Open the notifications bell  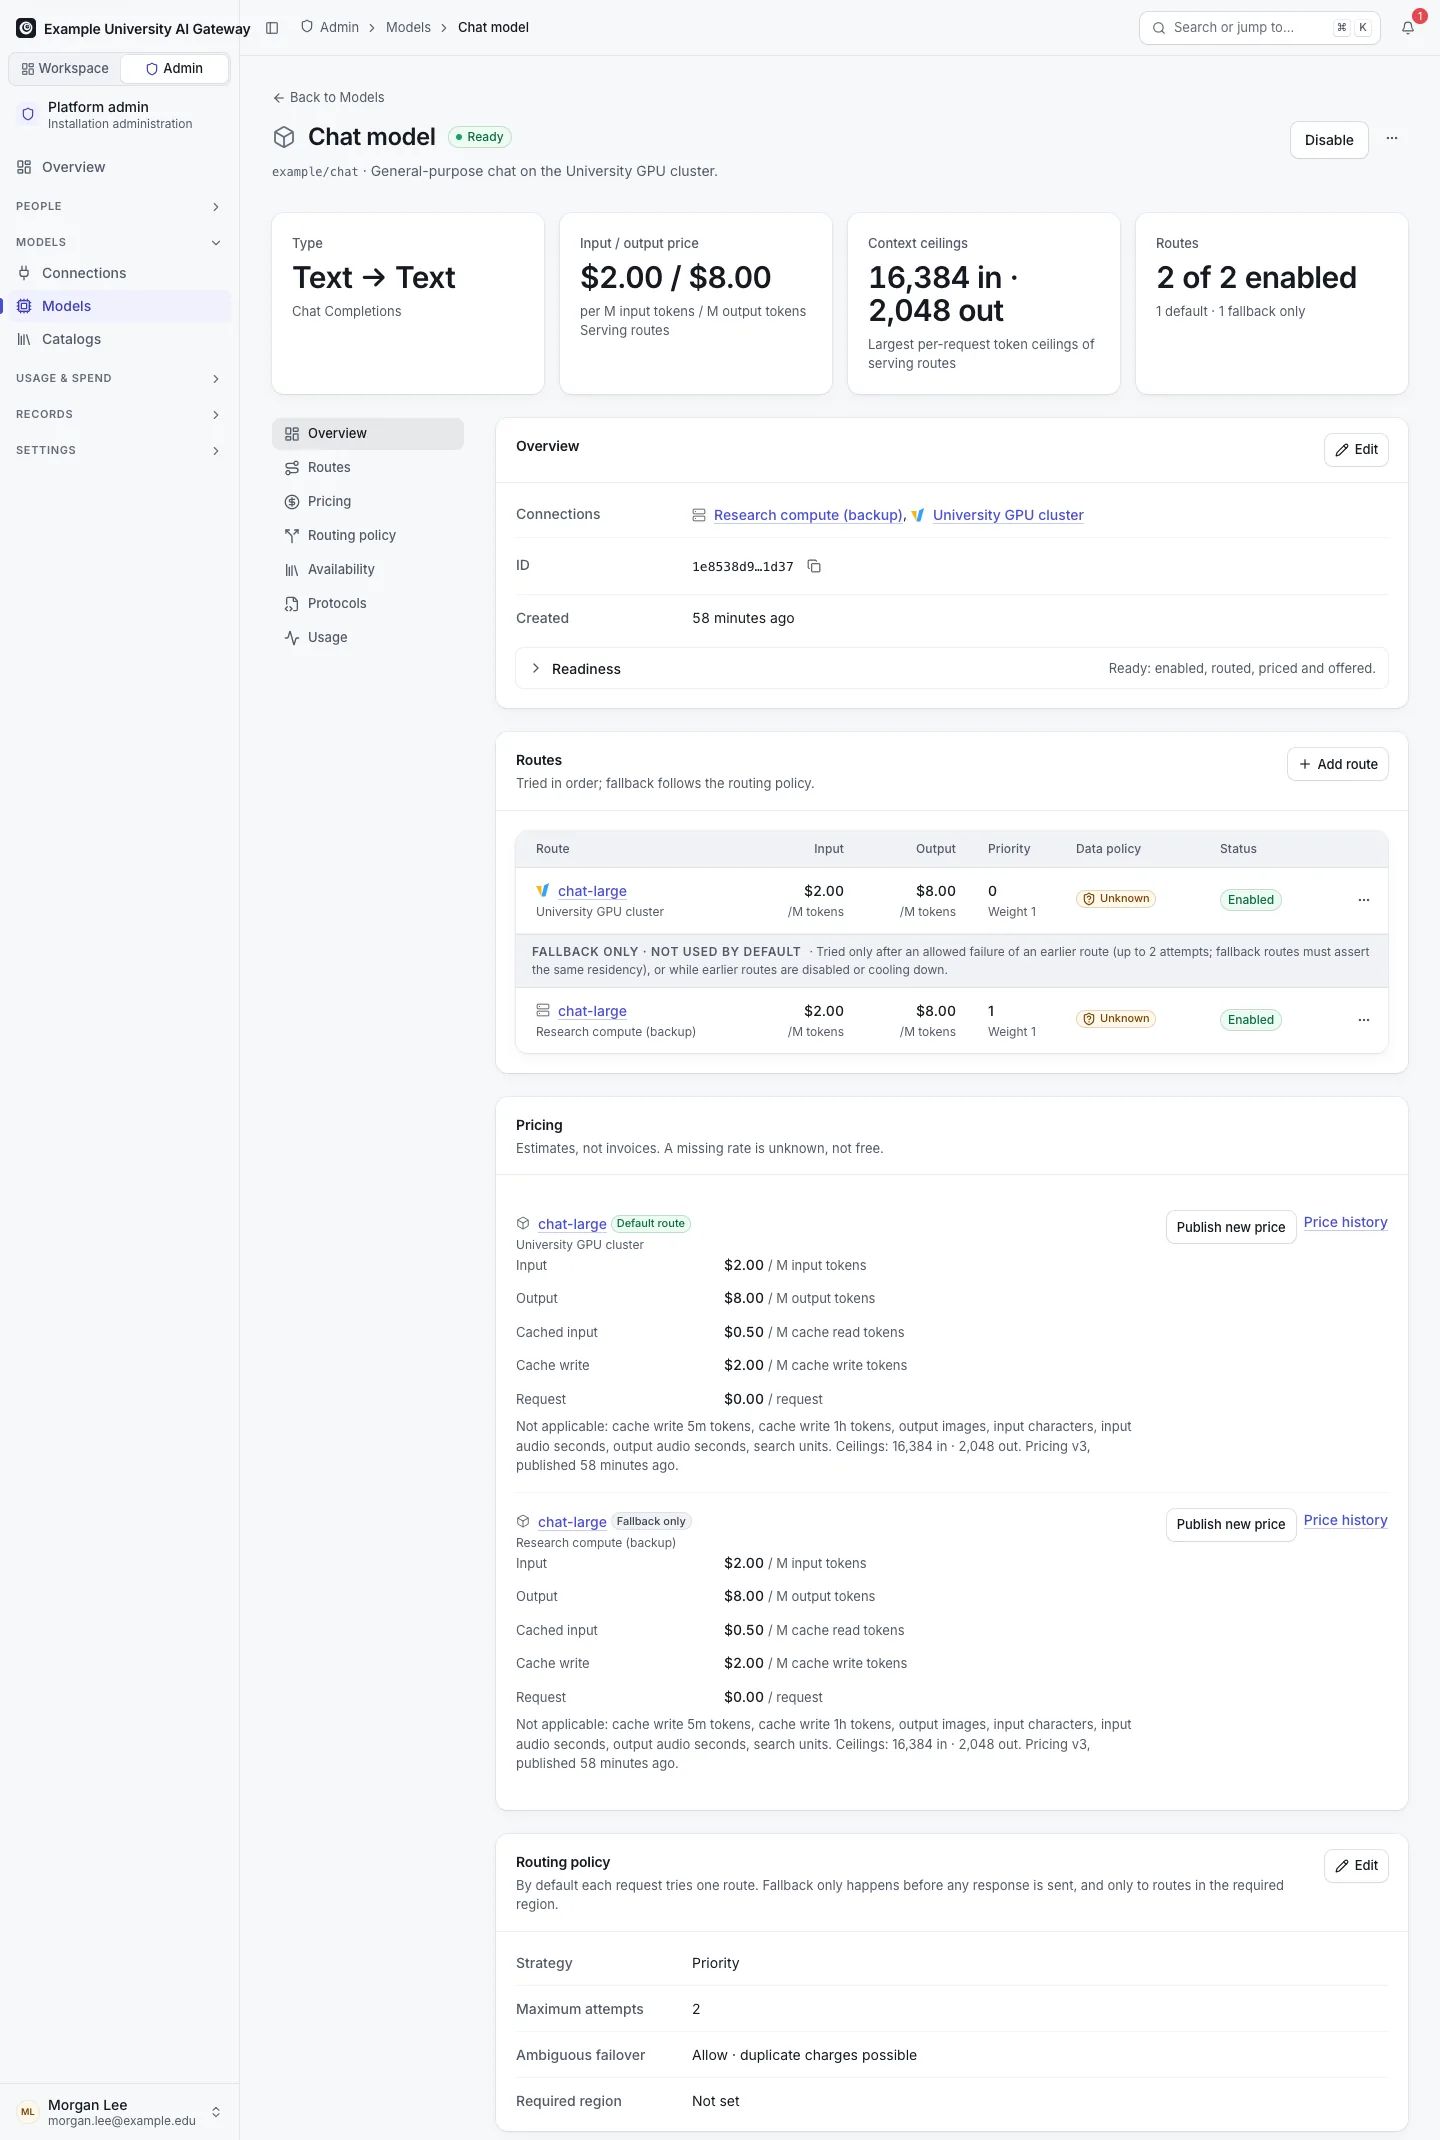coord(1408,28)
